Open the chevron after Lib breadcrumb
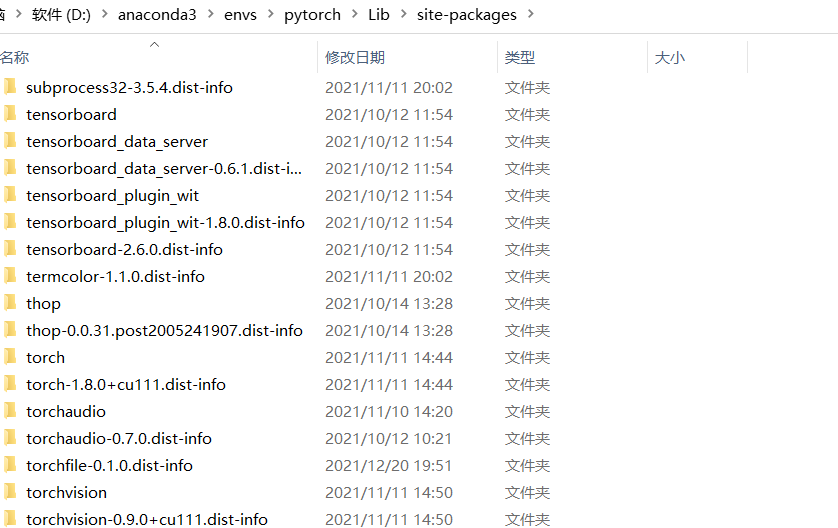 [404, 14]
